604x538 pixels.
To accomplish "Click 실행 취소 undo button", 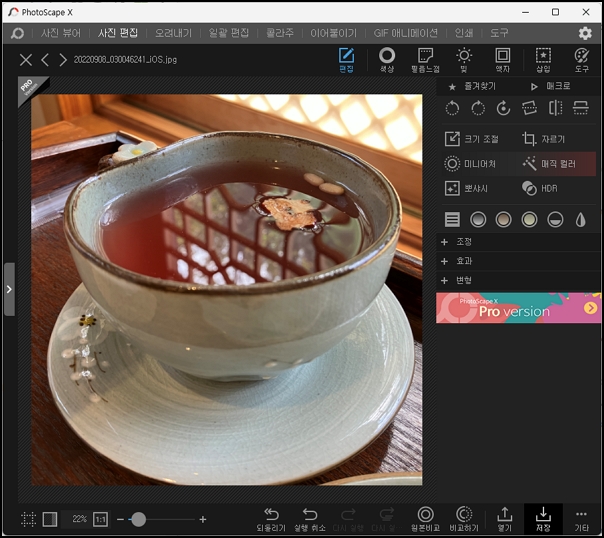I will [310, 520].
